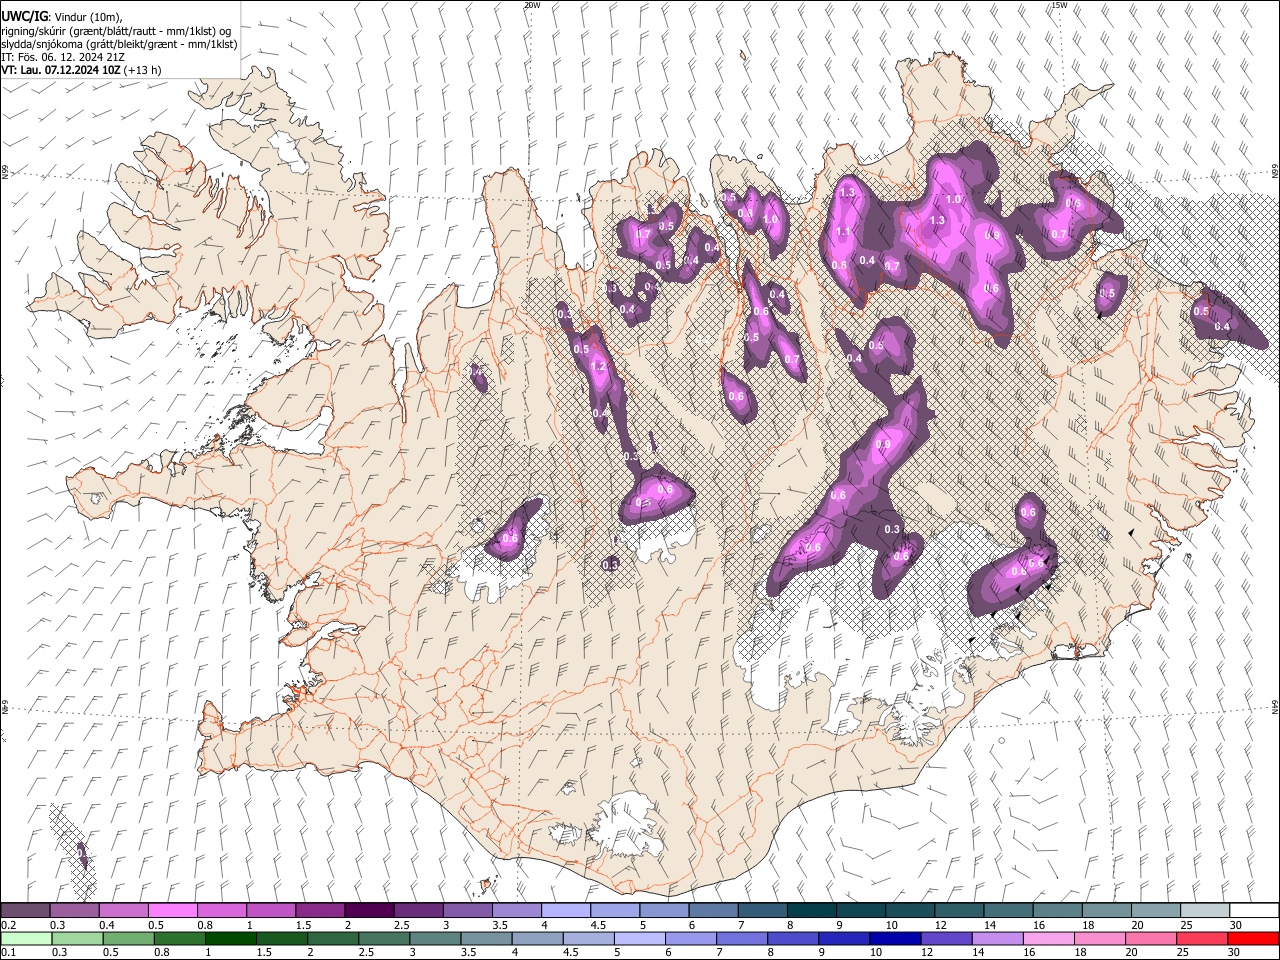Click the '1.1' precipitation value on the map

[843, 232]
